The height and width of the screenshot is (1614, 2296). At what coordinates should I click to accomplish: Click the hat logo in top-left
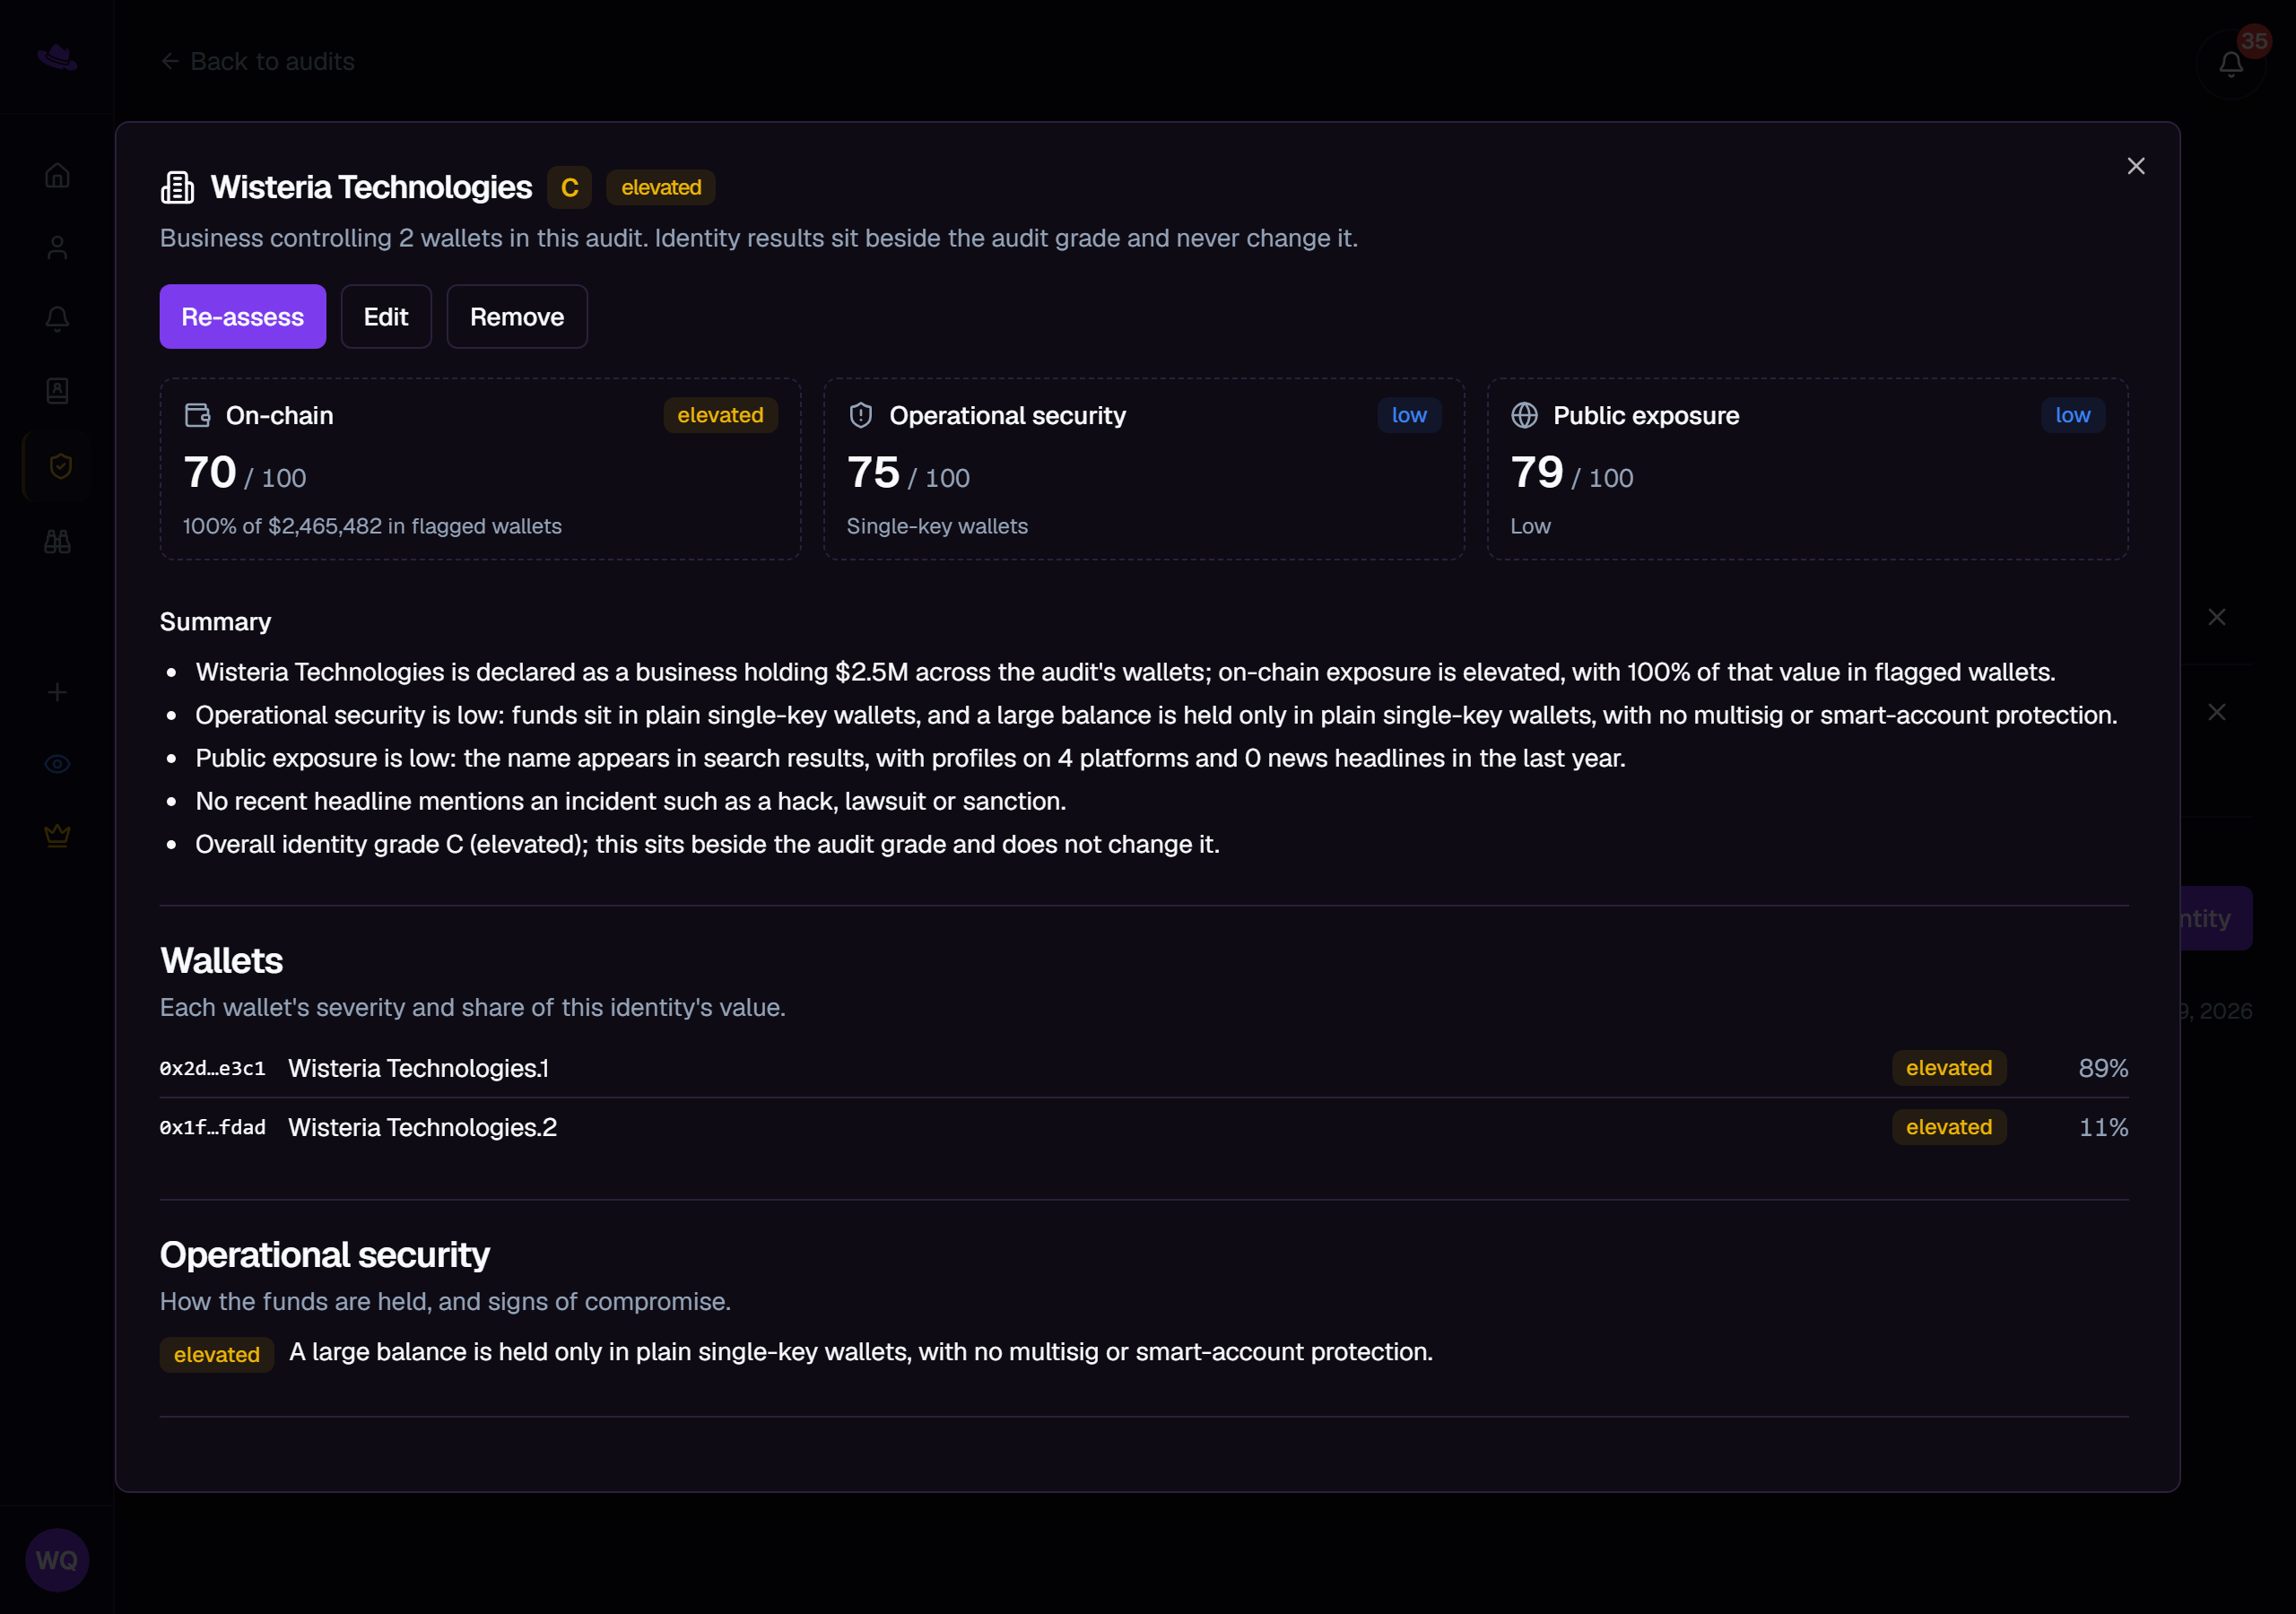click(x=57, y=57)
